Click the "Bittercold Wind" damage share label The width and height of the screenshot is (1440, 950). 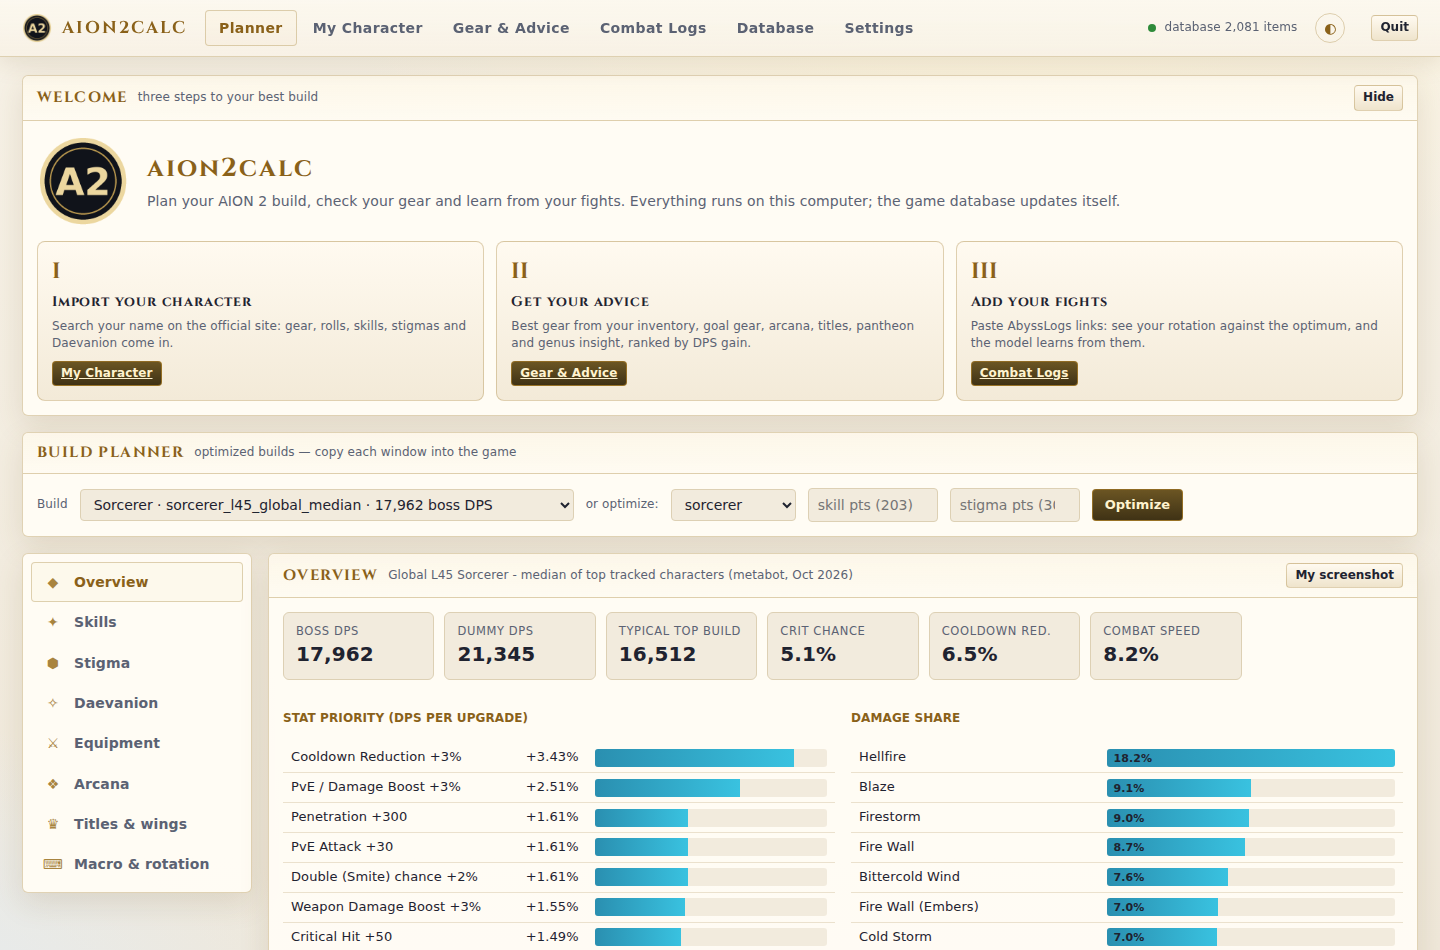click(909, 877)
